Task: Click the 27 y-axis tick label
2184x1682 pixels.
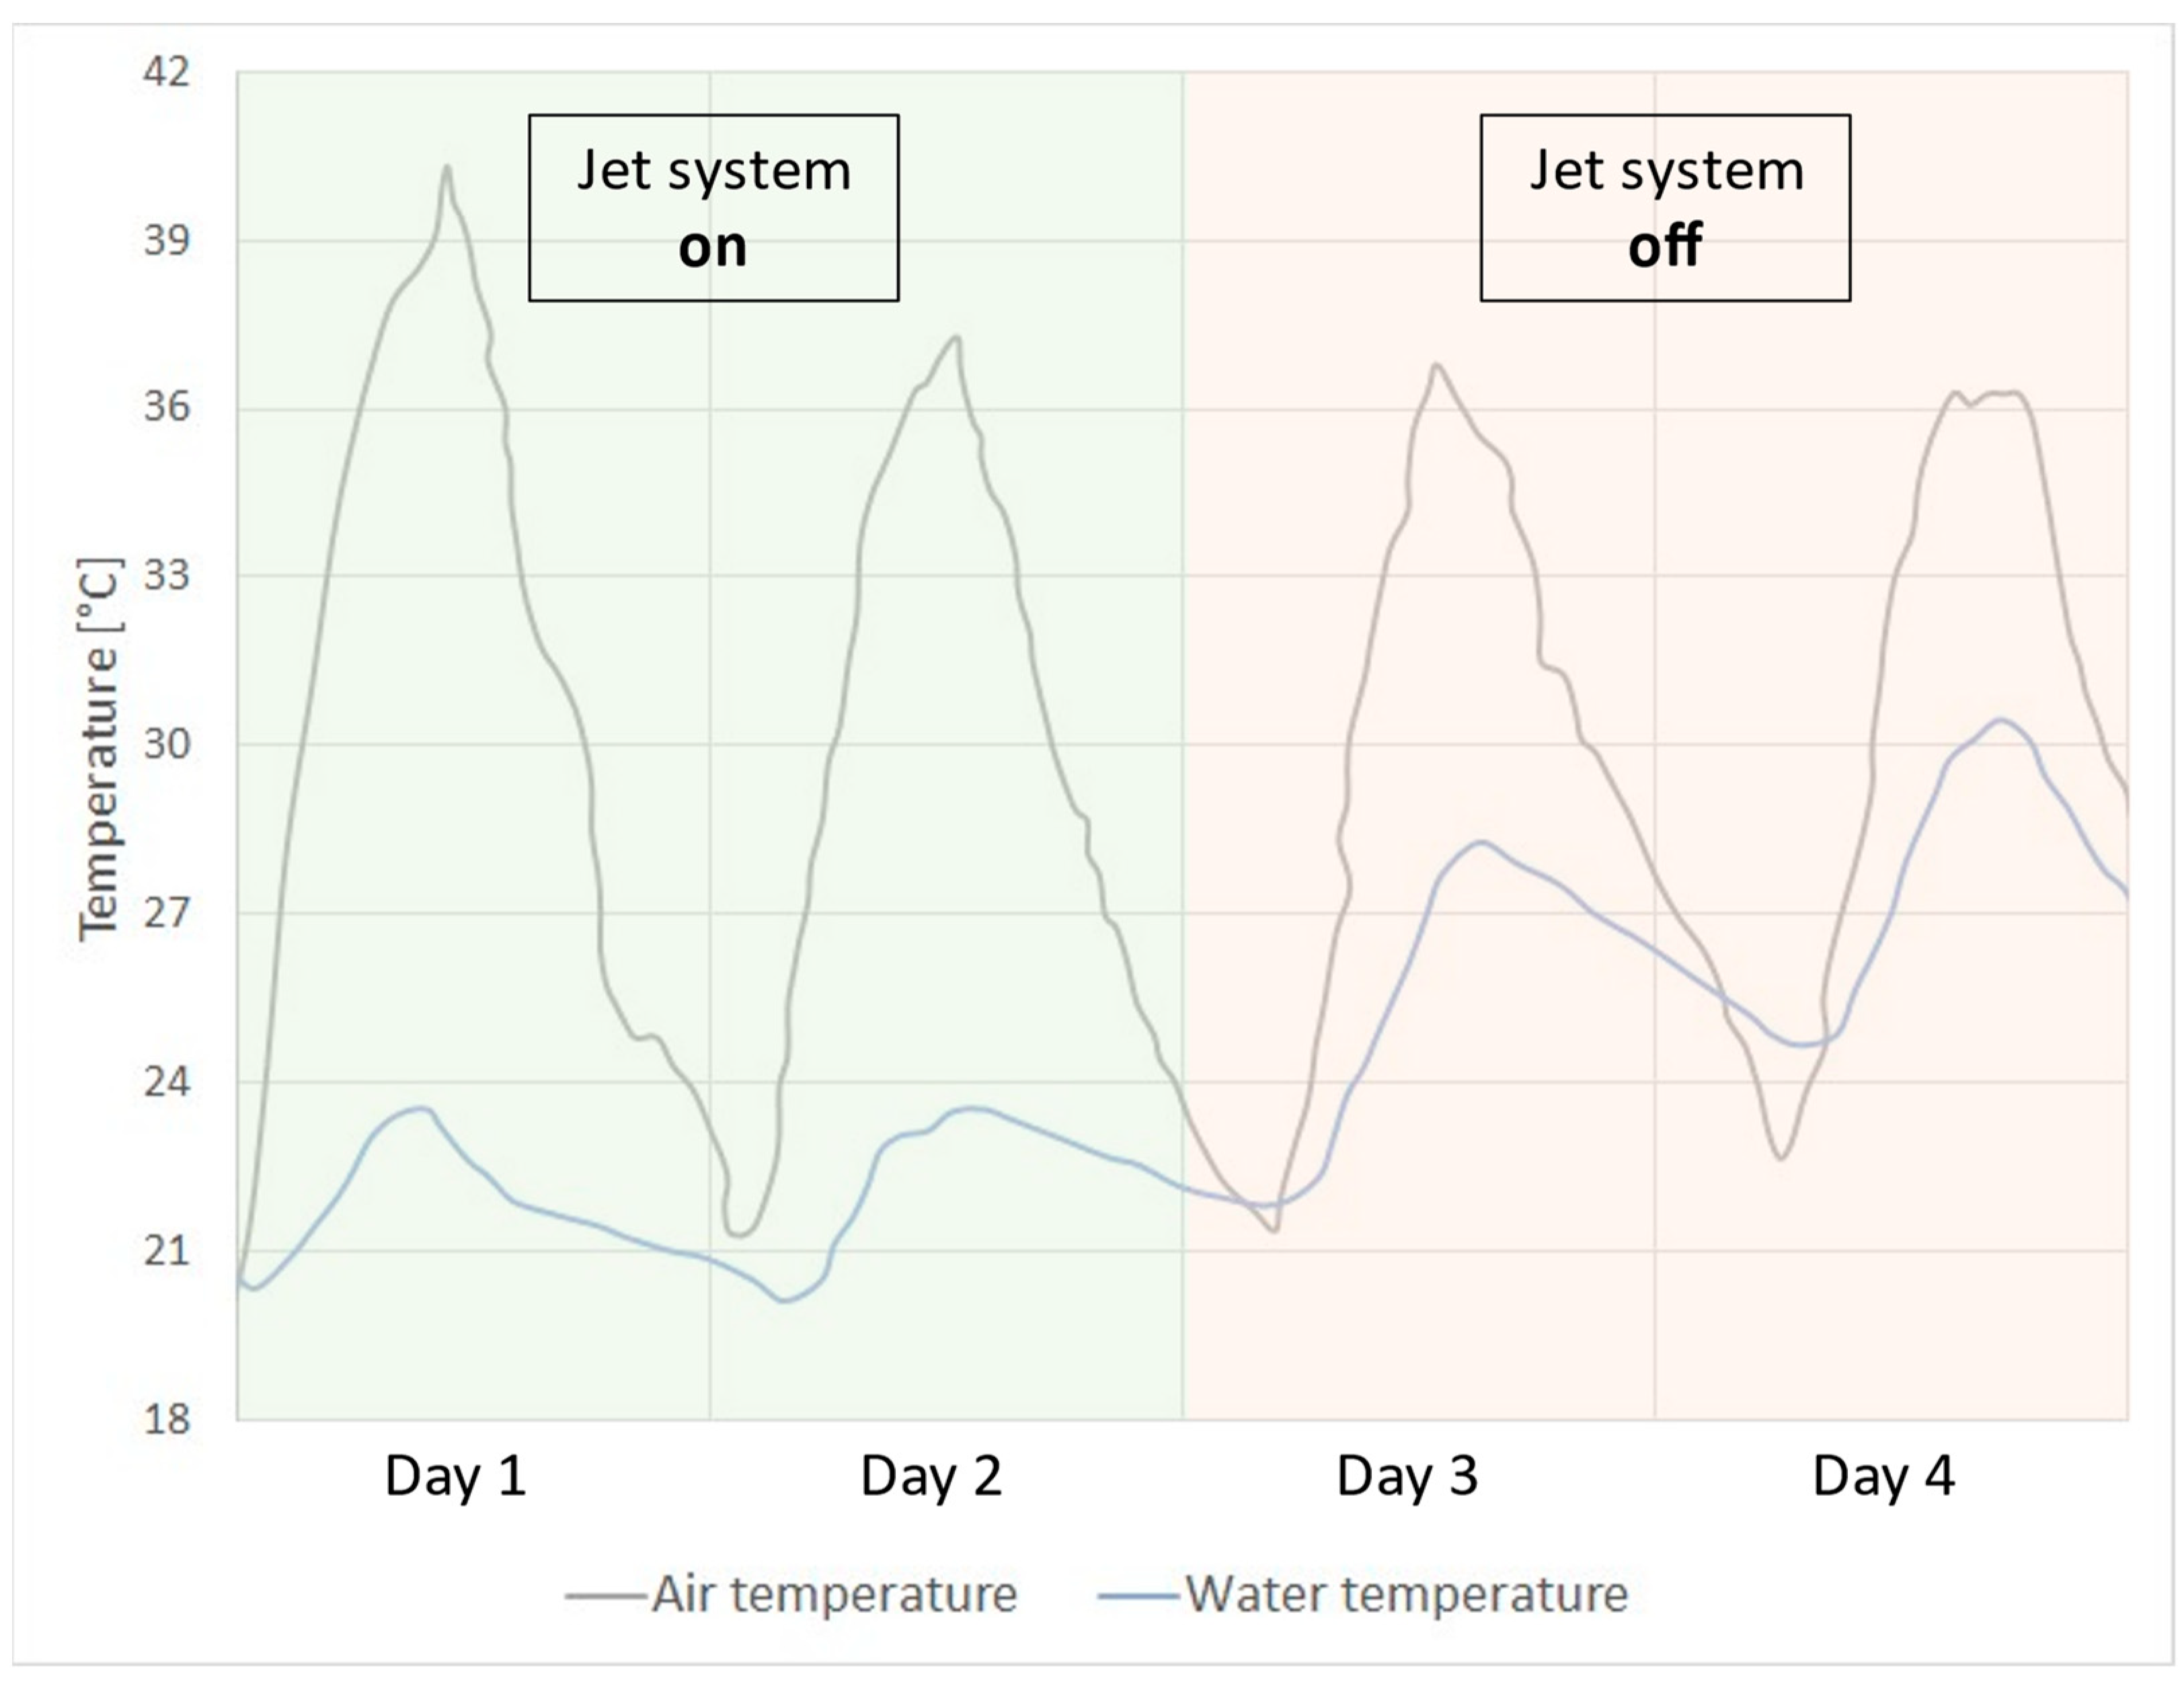Action: [166, 913]
